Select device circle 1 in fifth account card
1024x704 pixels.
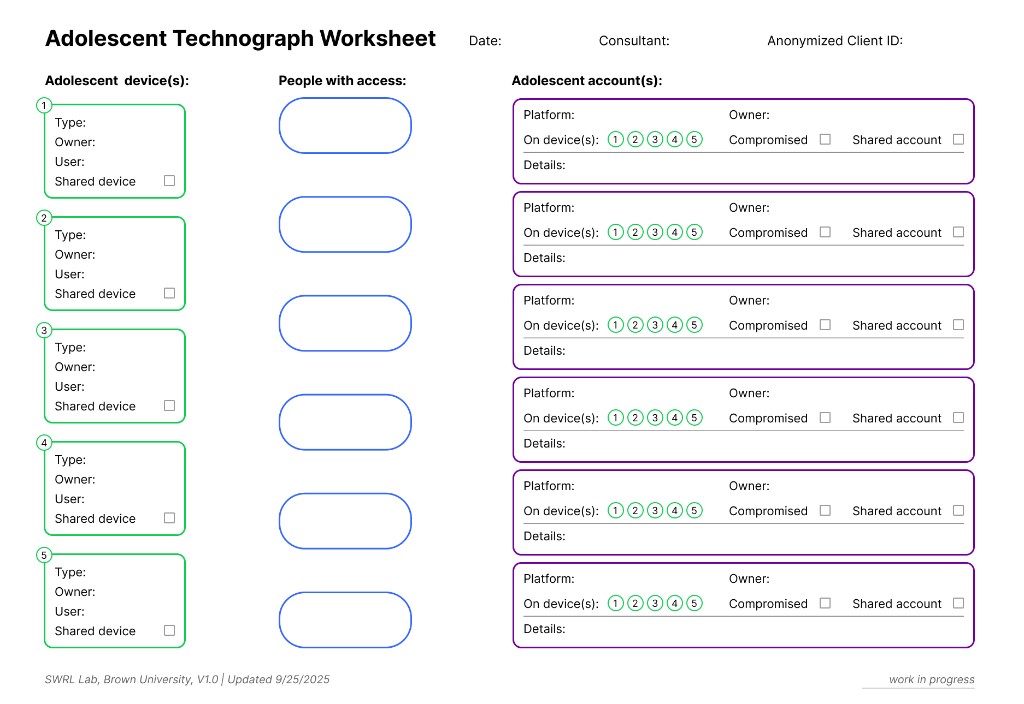616,510
